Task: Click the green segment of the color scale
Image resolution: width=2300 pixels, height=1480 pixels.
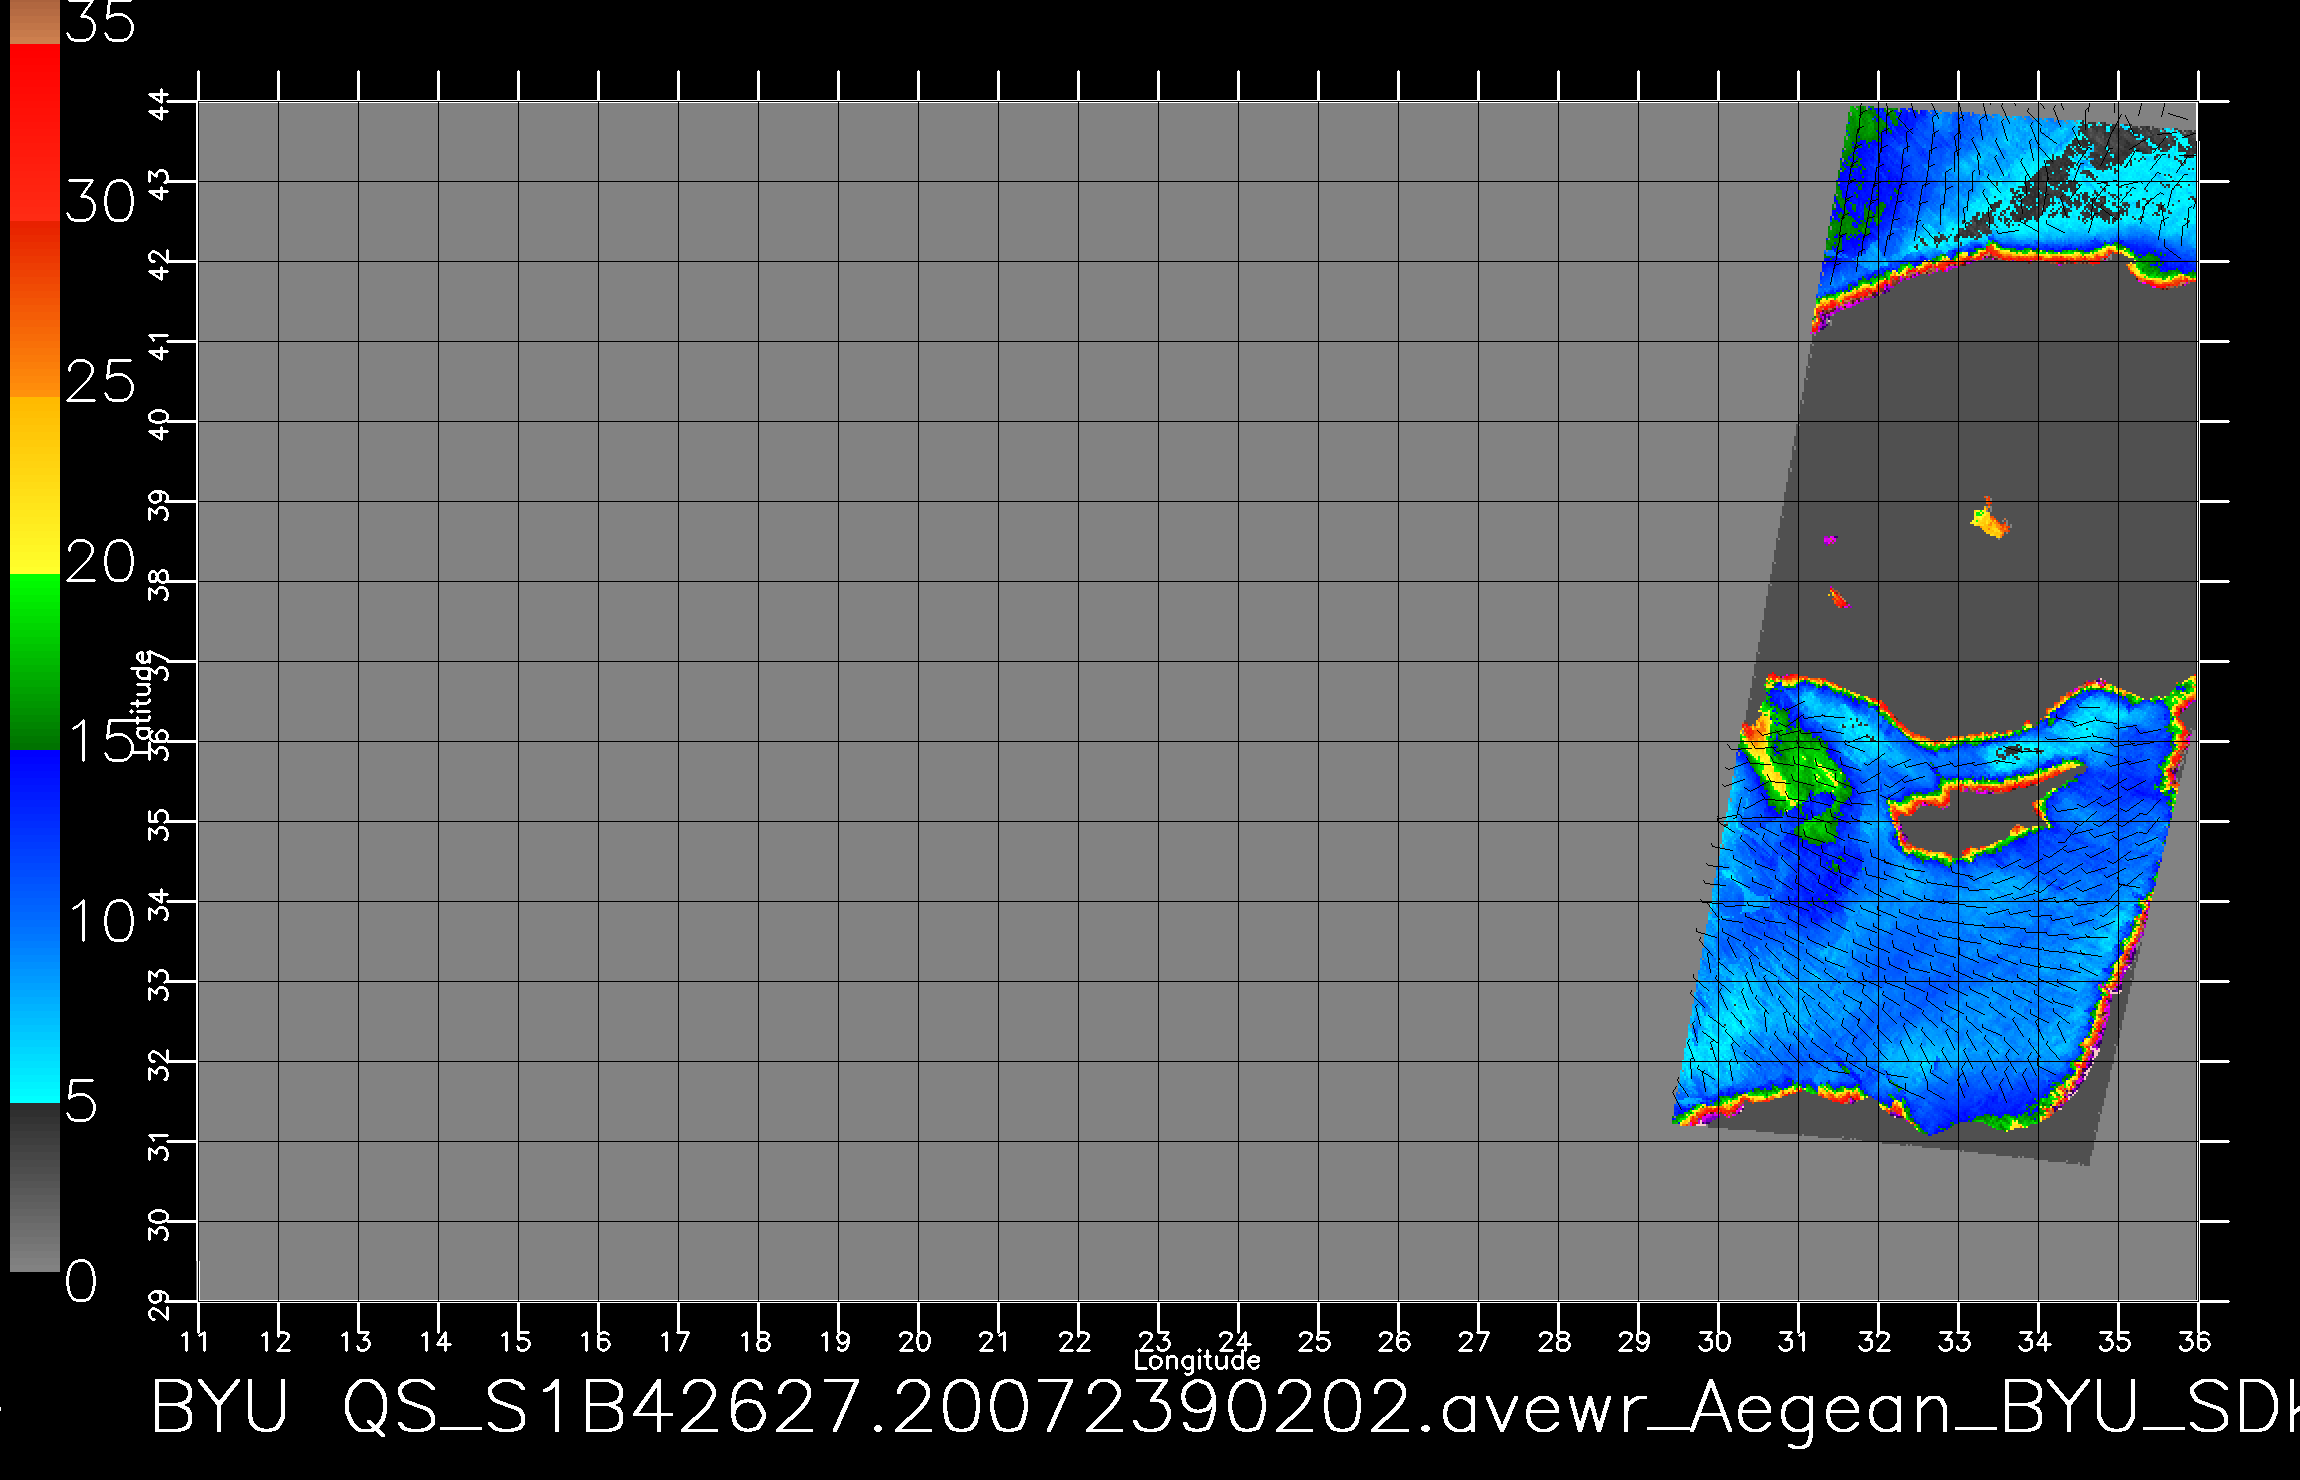Action: 35,662
